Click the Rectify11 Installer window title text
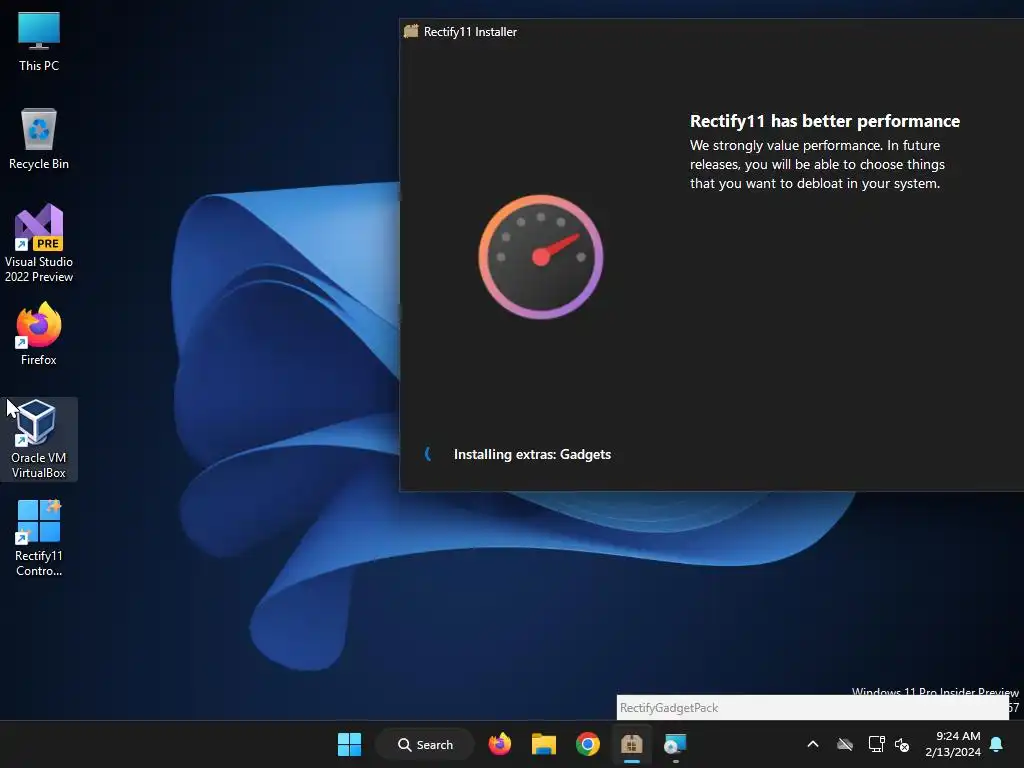1024x768 pixels. coord(470,31)
